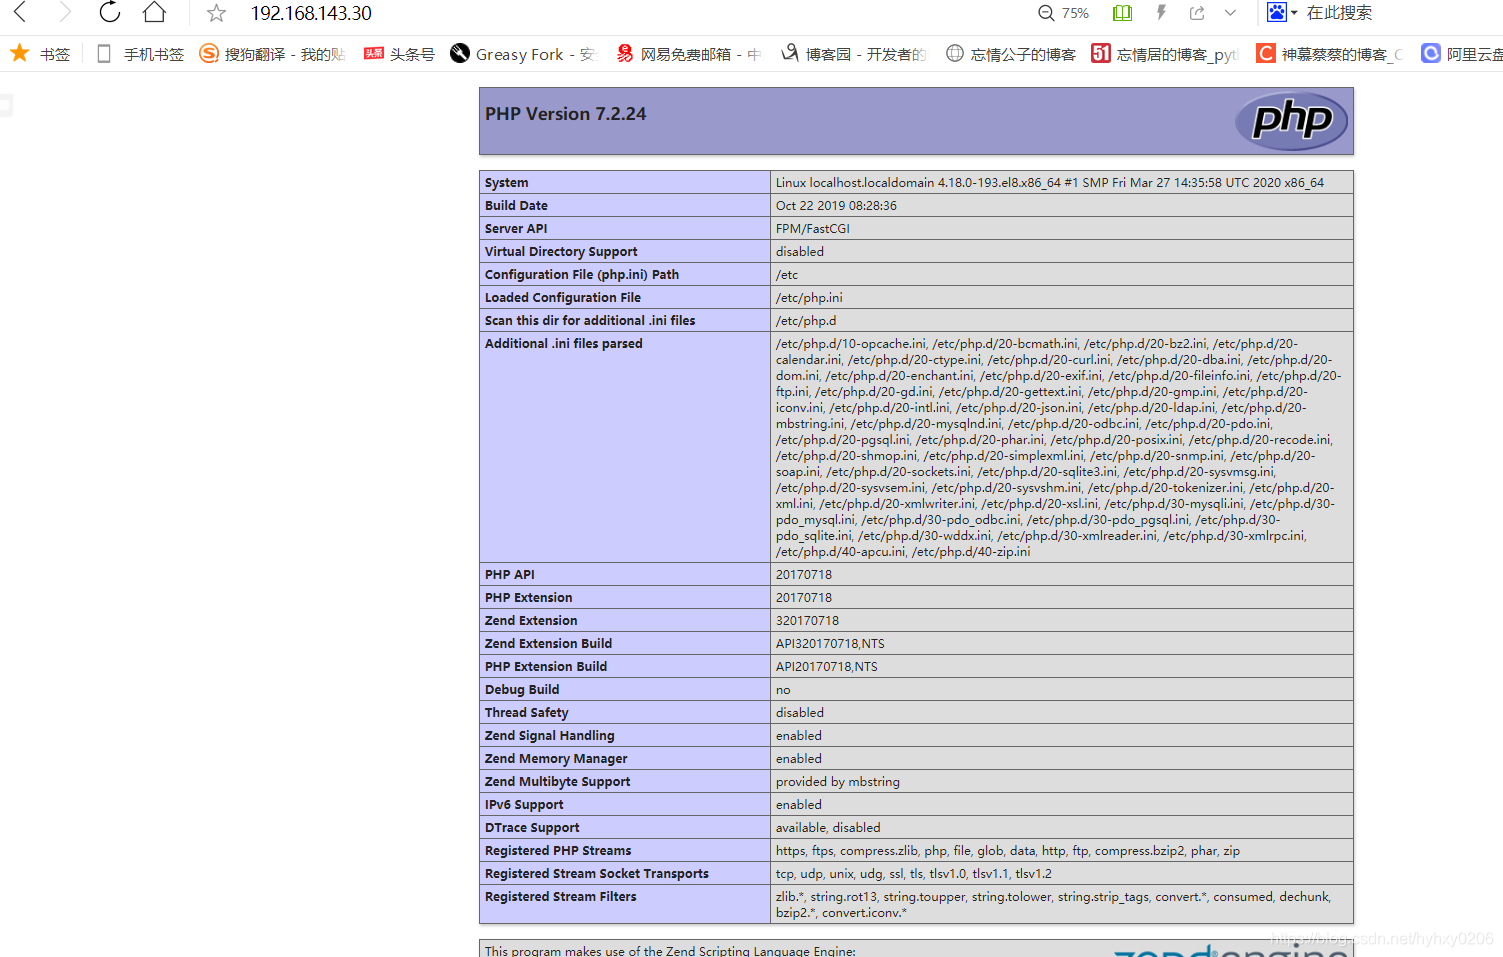Viewport: 1503px width, 957px height.
Task: Select the Additional .ini files parsed label
Action: pos(564,344)
